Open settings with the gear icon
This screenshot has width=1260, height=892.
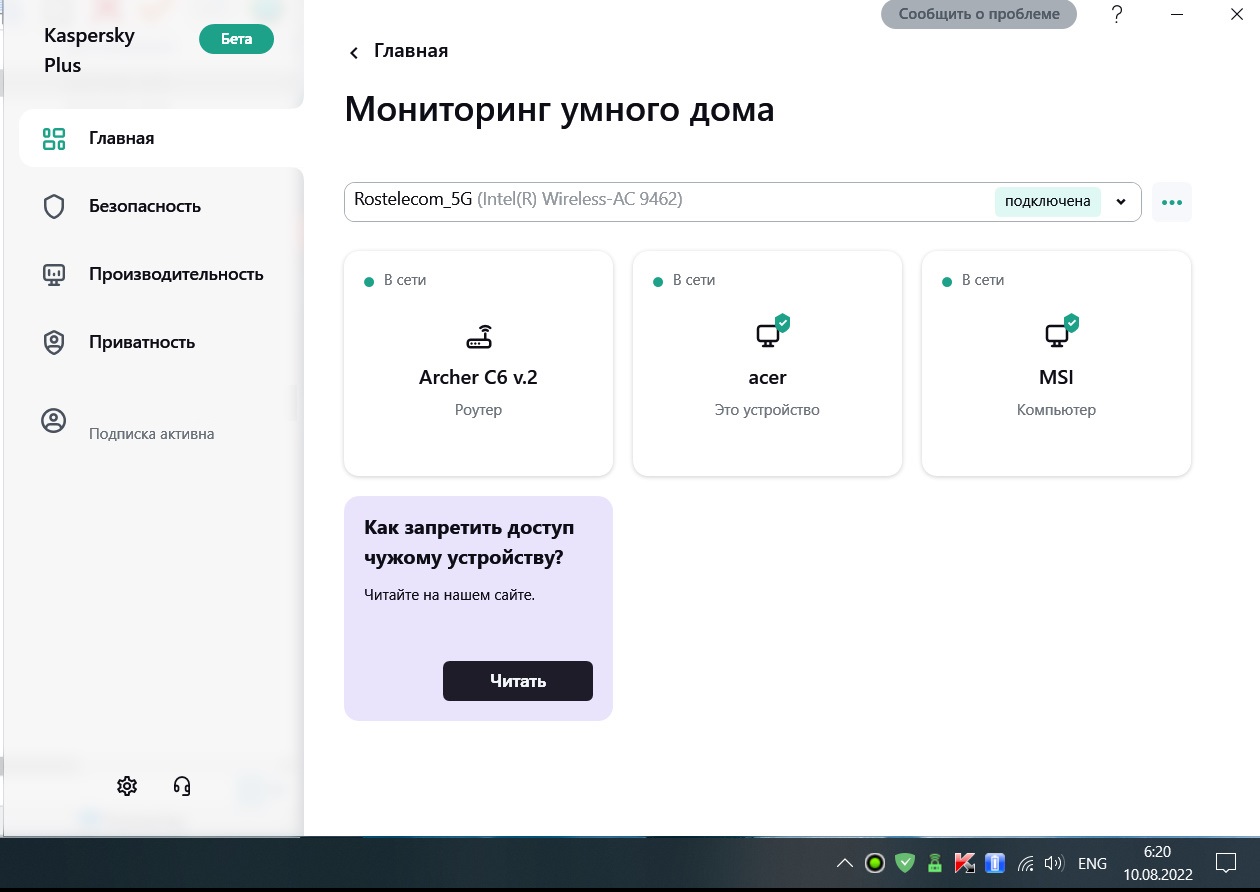pyautogui.click(x=127, y=786)
